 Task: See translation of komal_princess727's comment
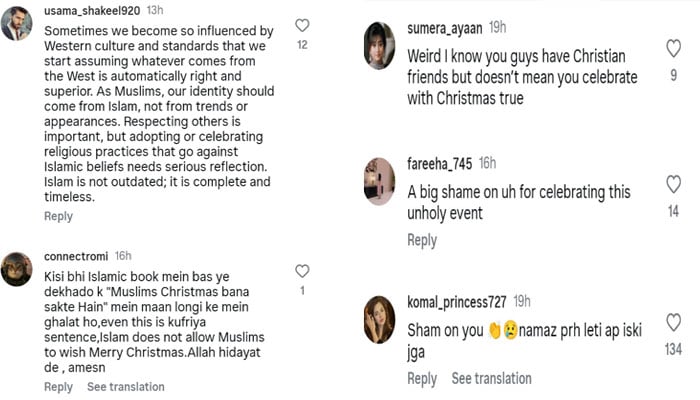coord(491,378)
